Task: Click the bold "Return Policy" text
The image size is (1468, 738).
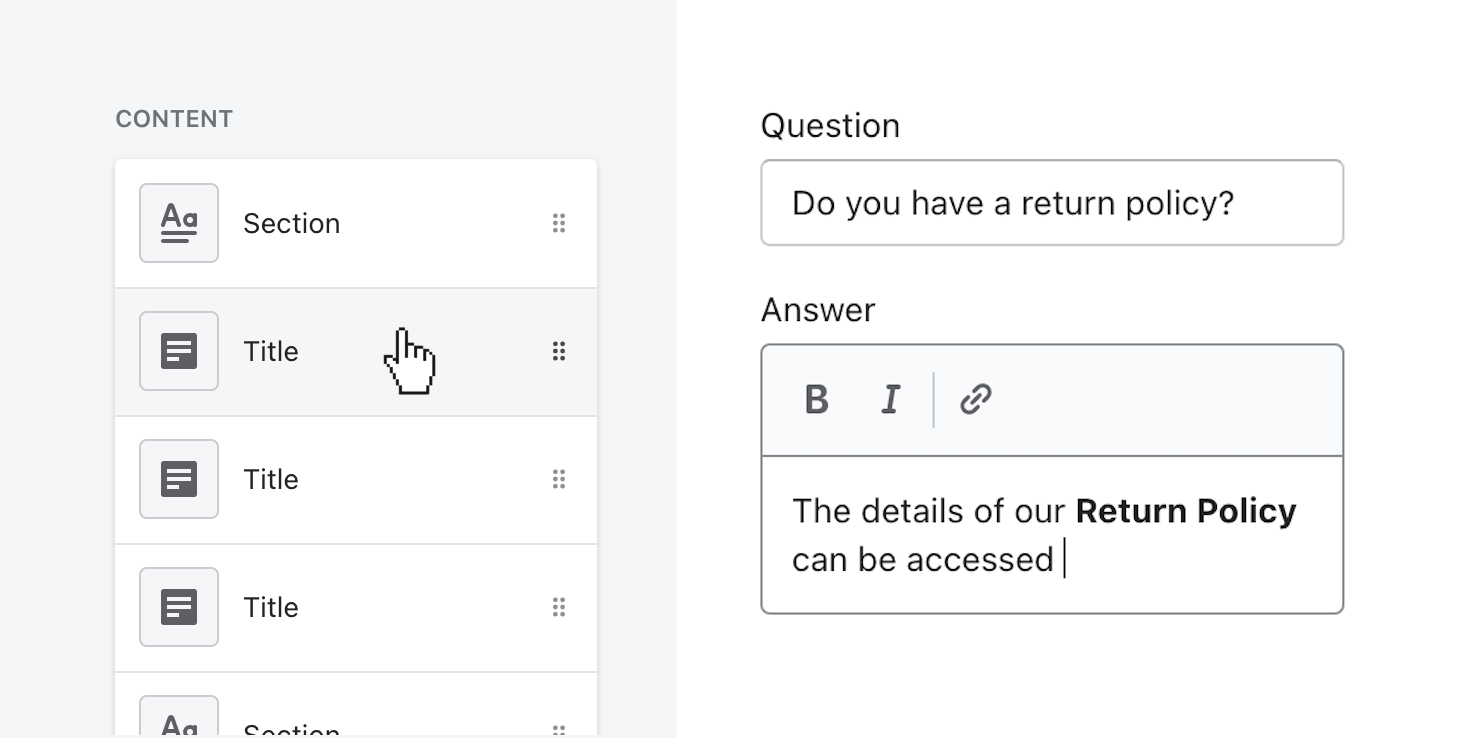Action: click(1185, 511)
